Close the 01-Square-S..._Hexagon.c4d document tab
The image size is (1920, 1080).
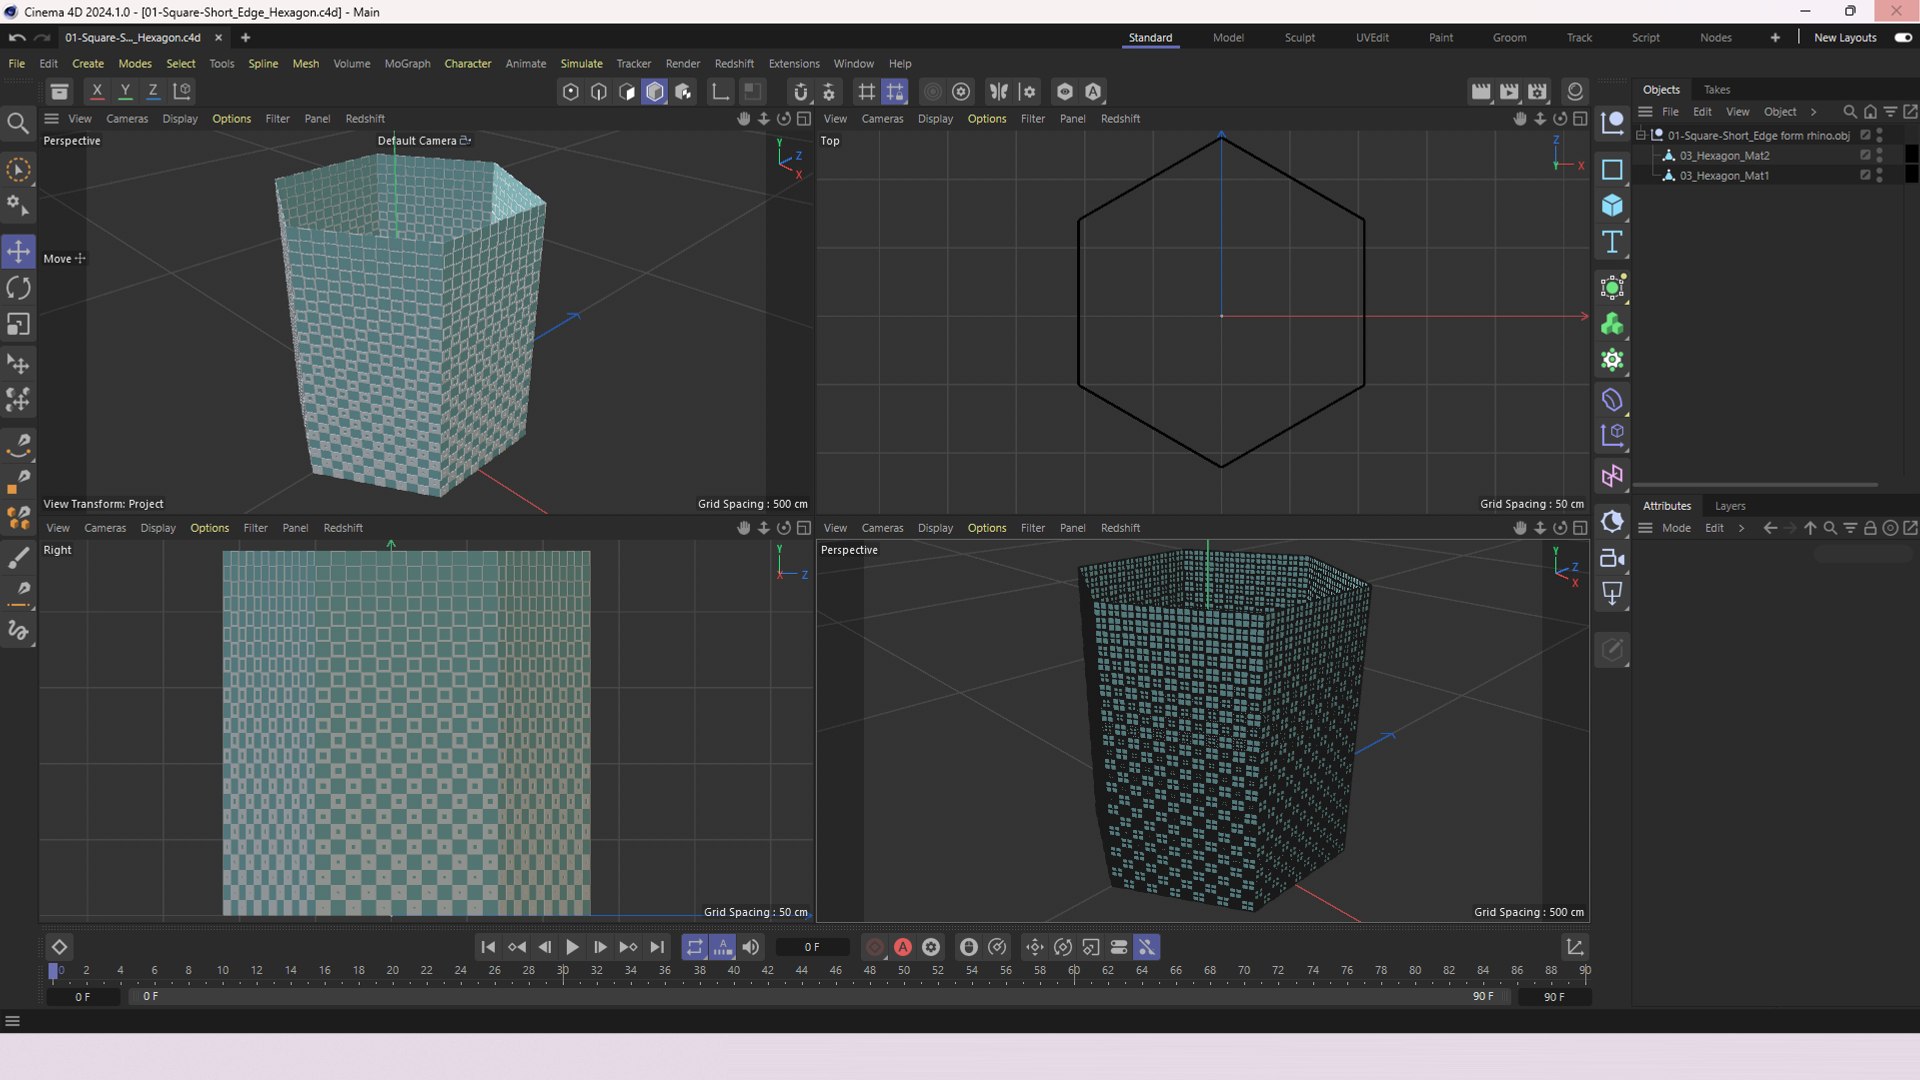point(218,38)
